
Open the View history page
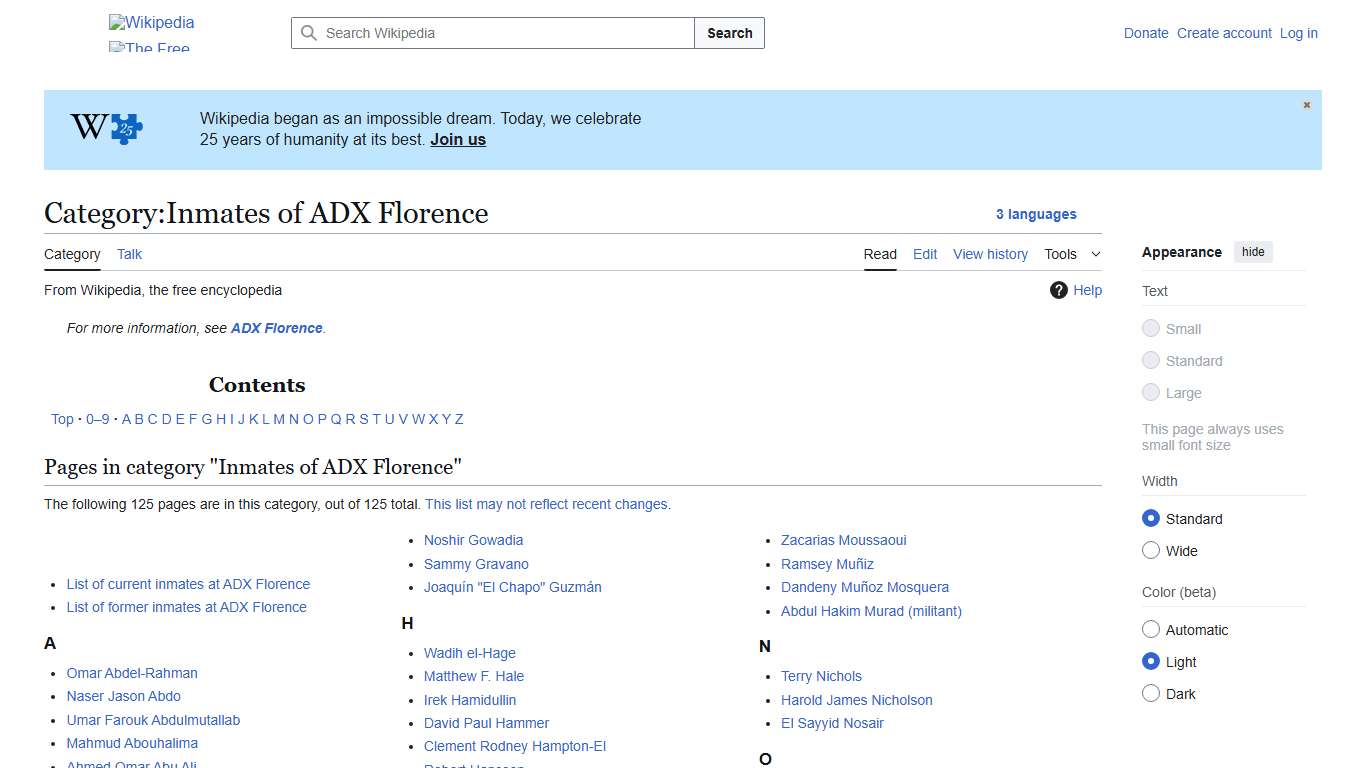[x=990, y=254]
